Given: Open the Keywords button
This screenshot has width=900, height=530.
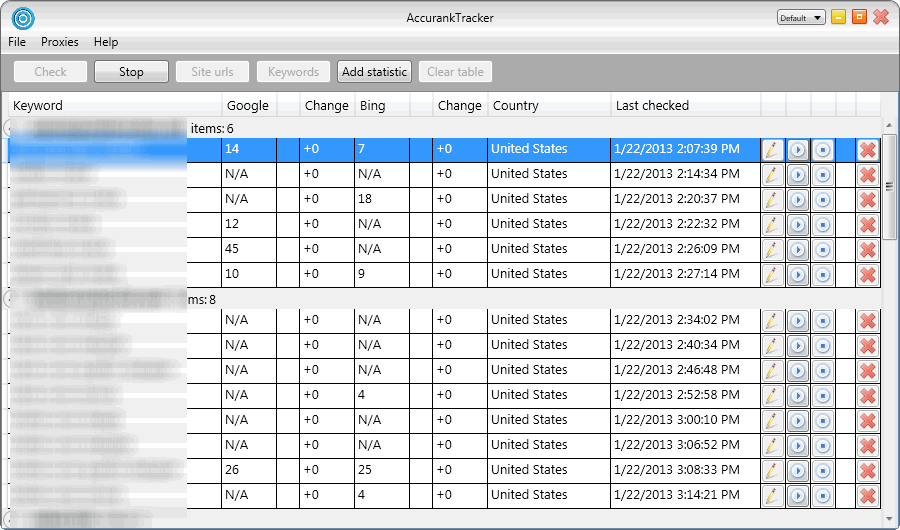Looking at the screenshot, I should pyautogui.click(x=293, y=72).
